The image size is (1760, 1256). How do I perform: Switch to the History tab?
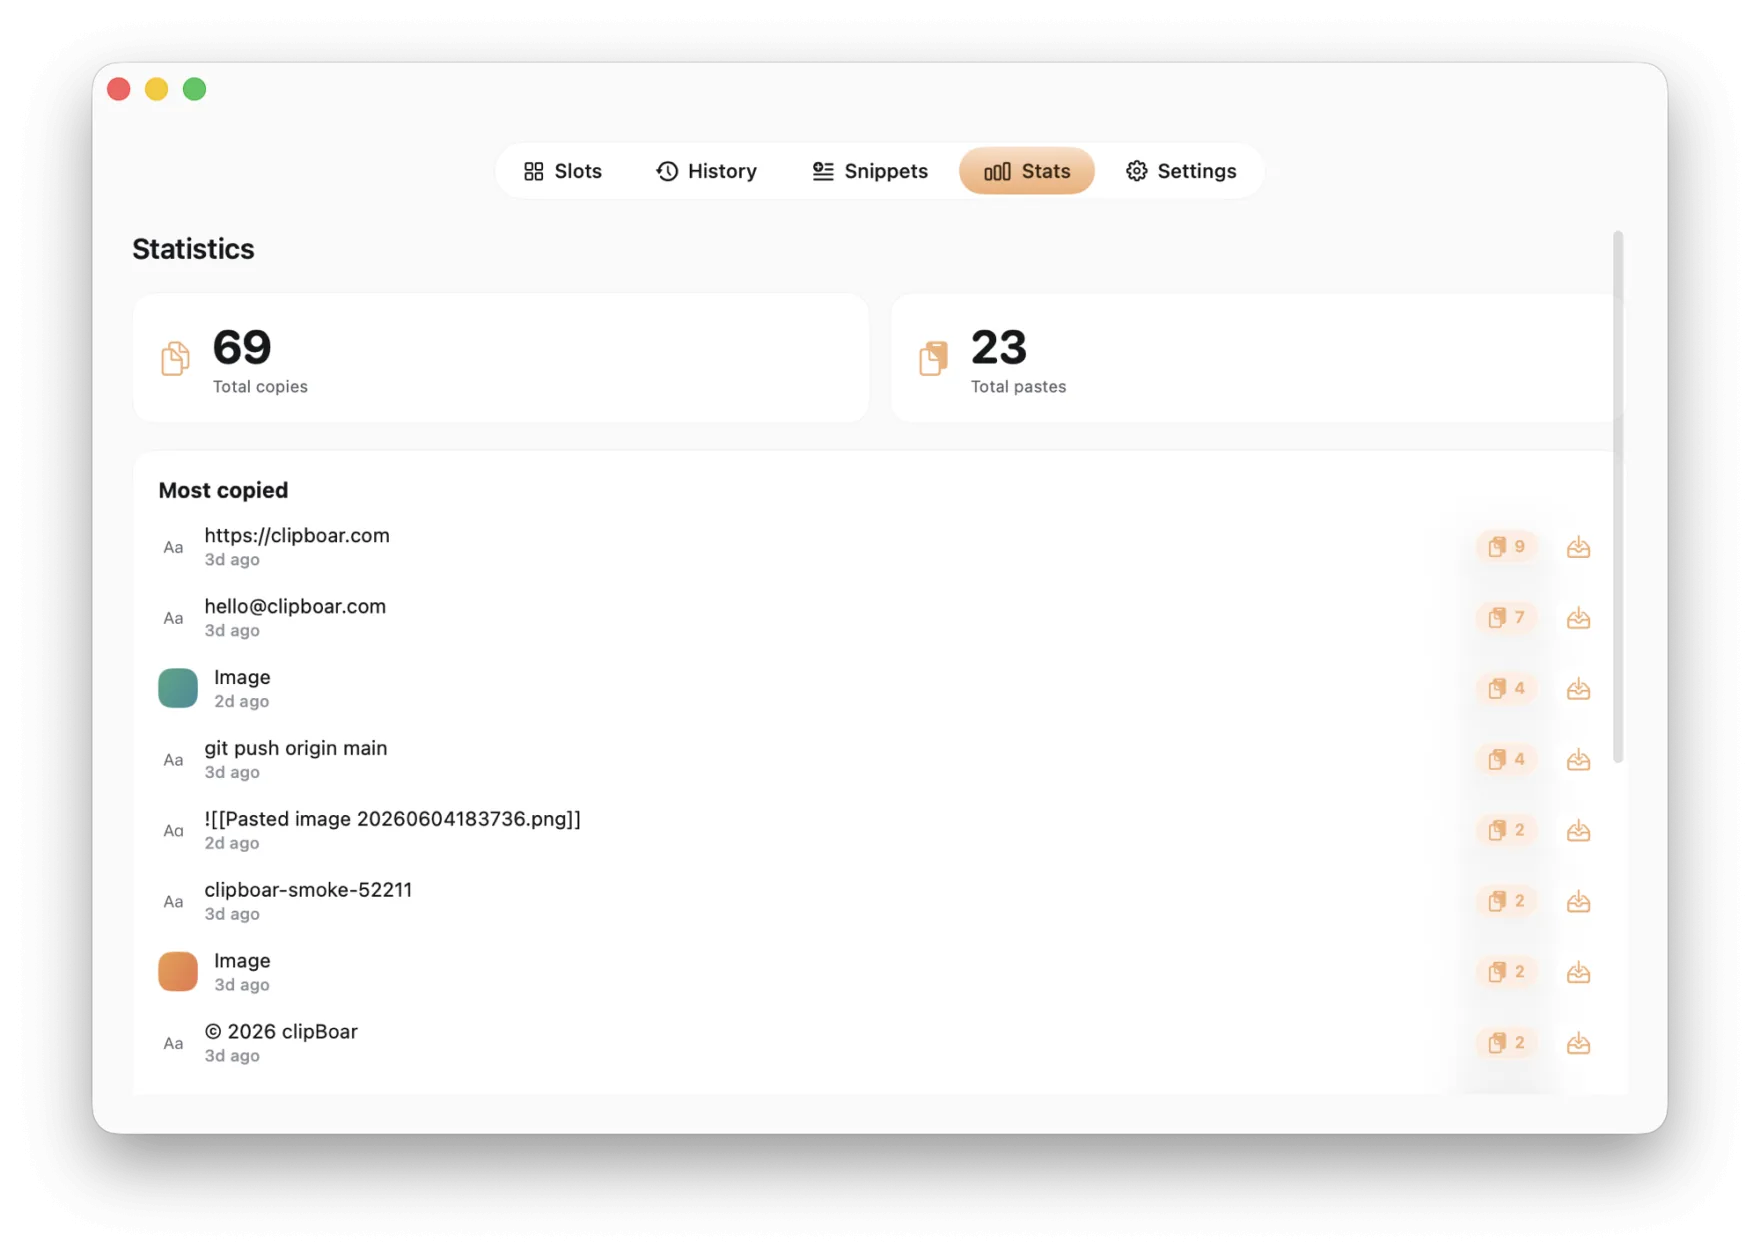click(706, 171)
